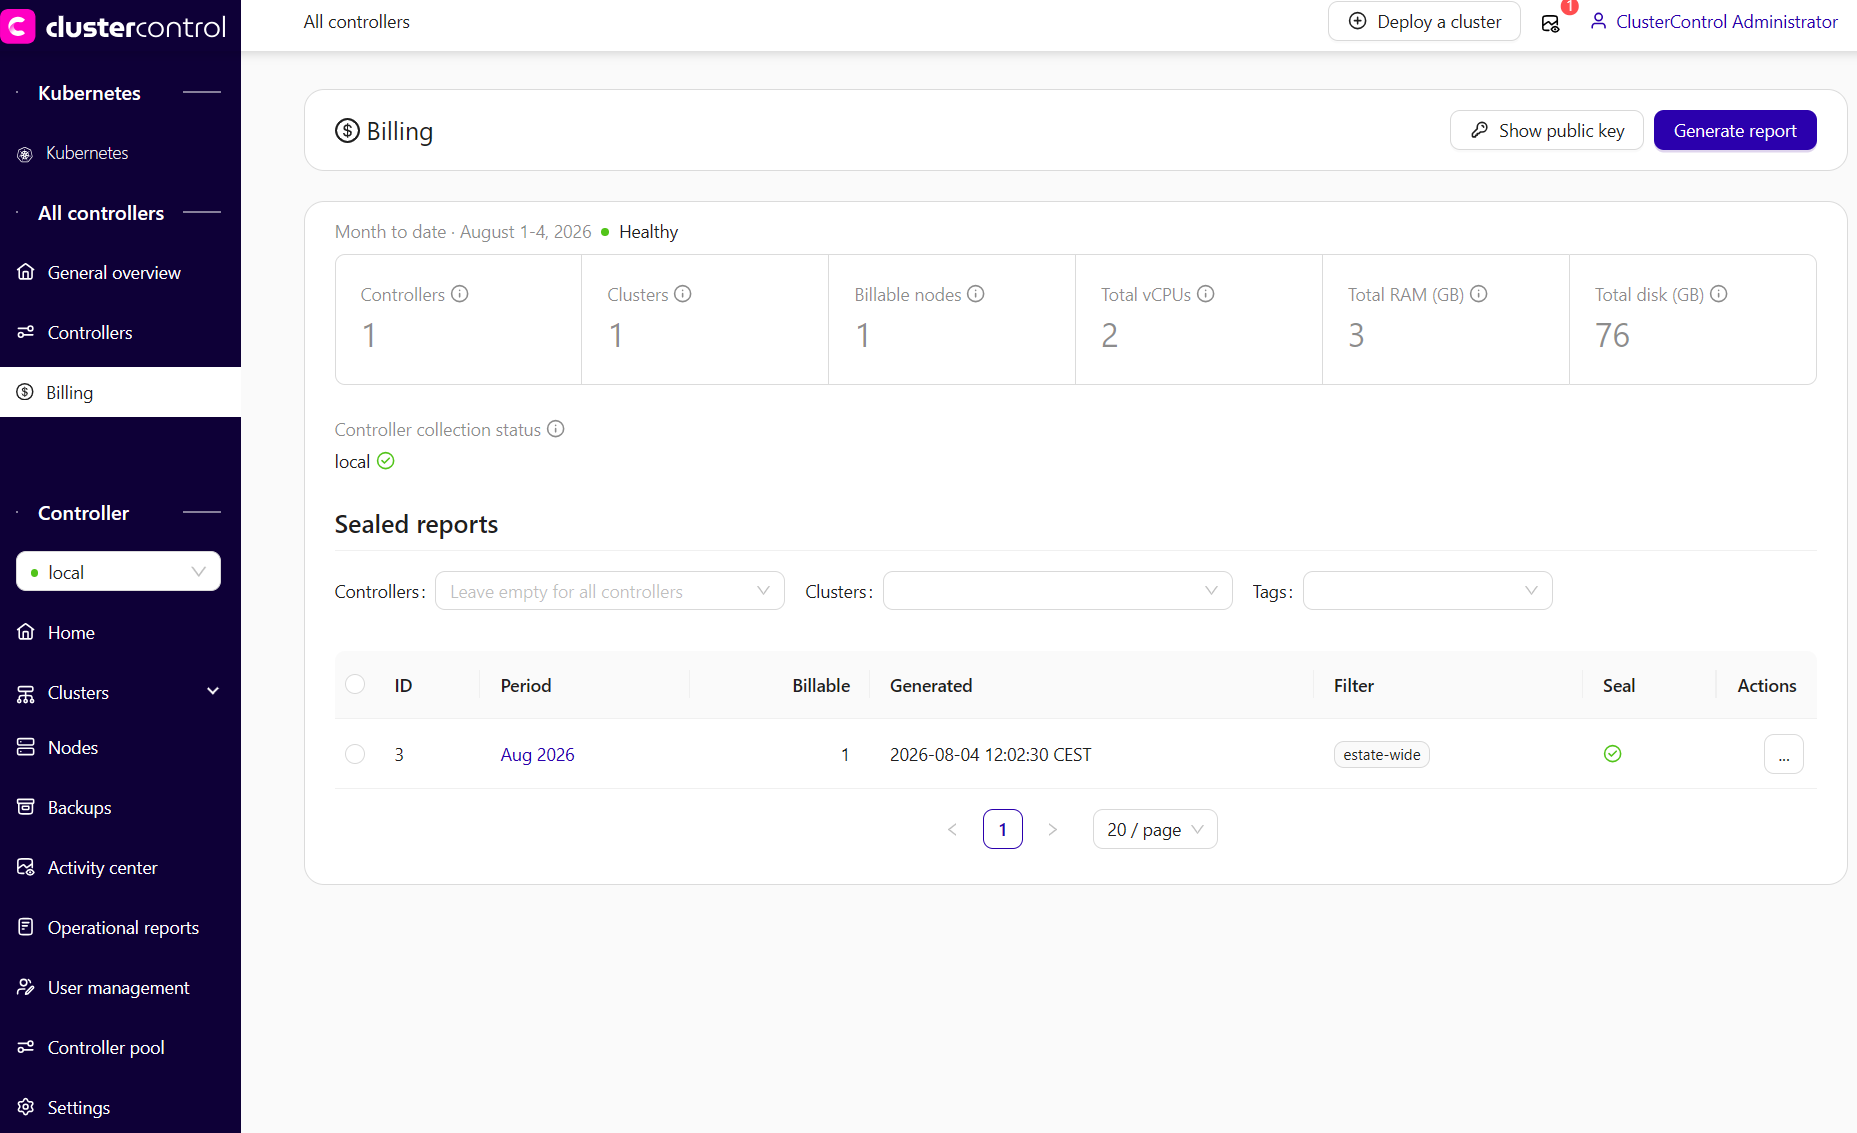Select report row with ID 3
This screenshot has width=1857, height=1133.
pos(355,754)
